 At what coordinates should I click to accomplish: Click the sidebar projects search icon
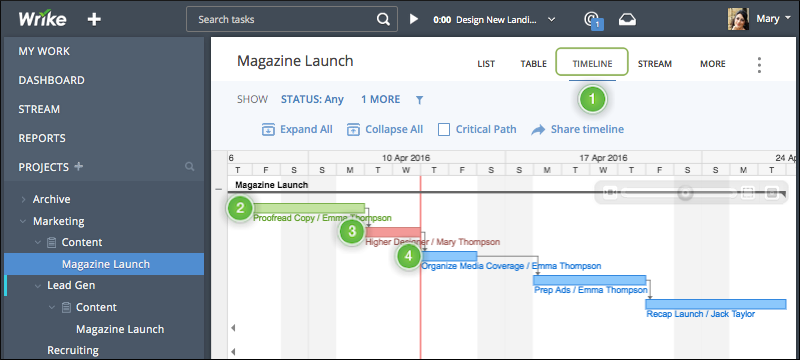(x=190, y=167)
